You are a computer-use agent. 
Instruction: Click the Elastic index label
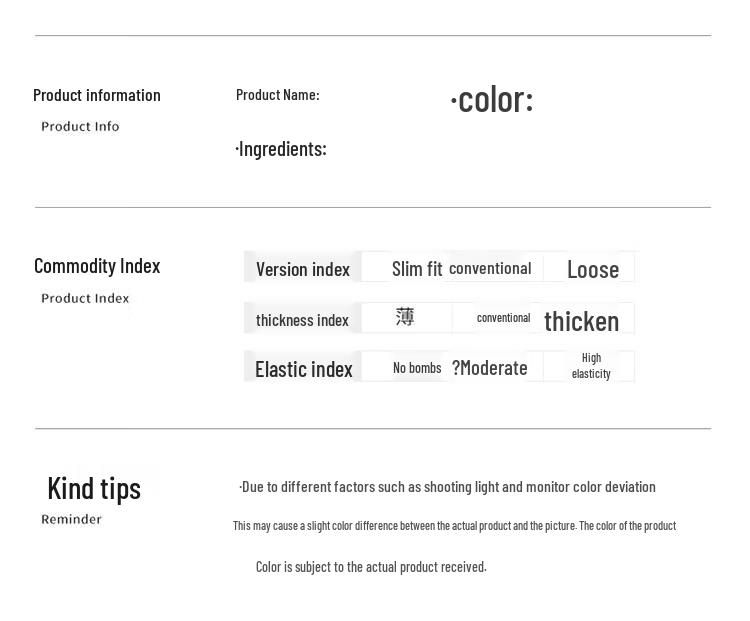(x=303, y=369)
